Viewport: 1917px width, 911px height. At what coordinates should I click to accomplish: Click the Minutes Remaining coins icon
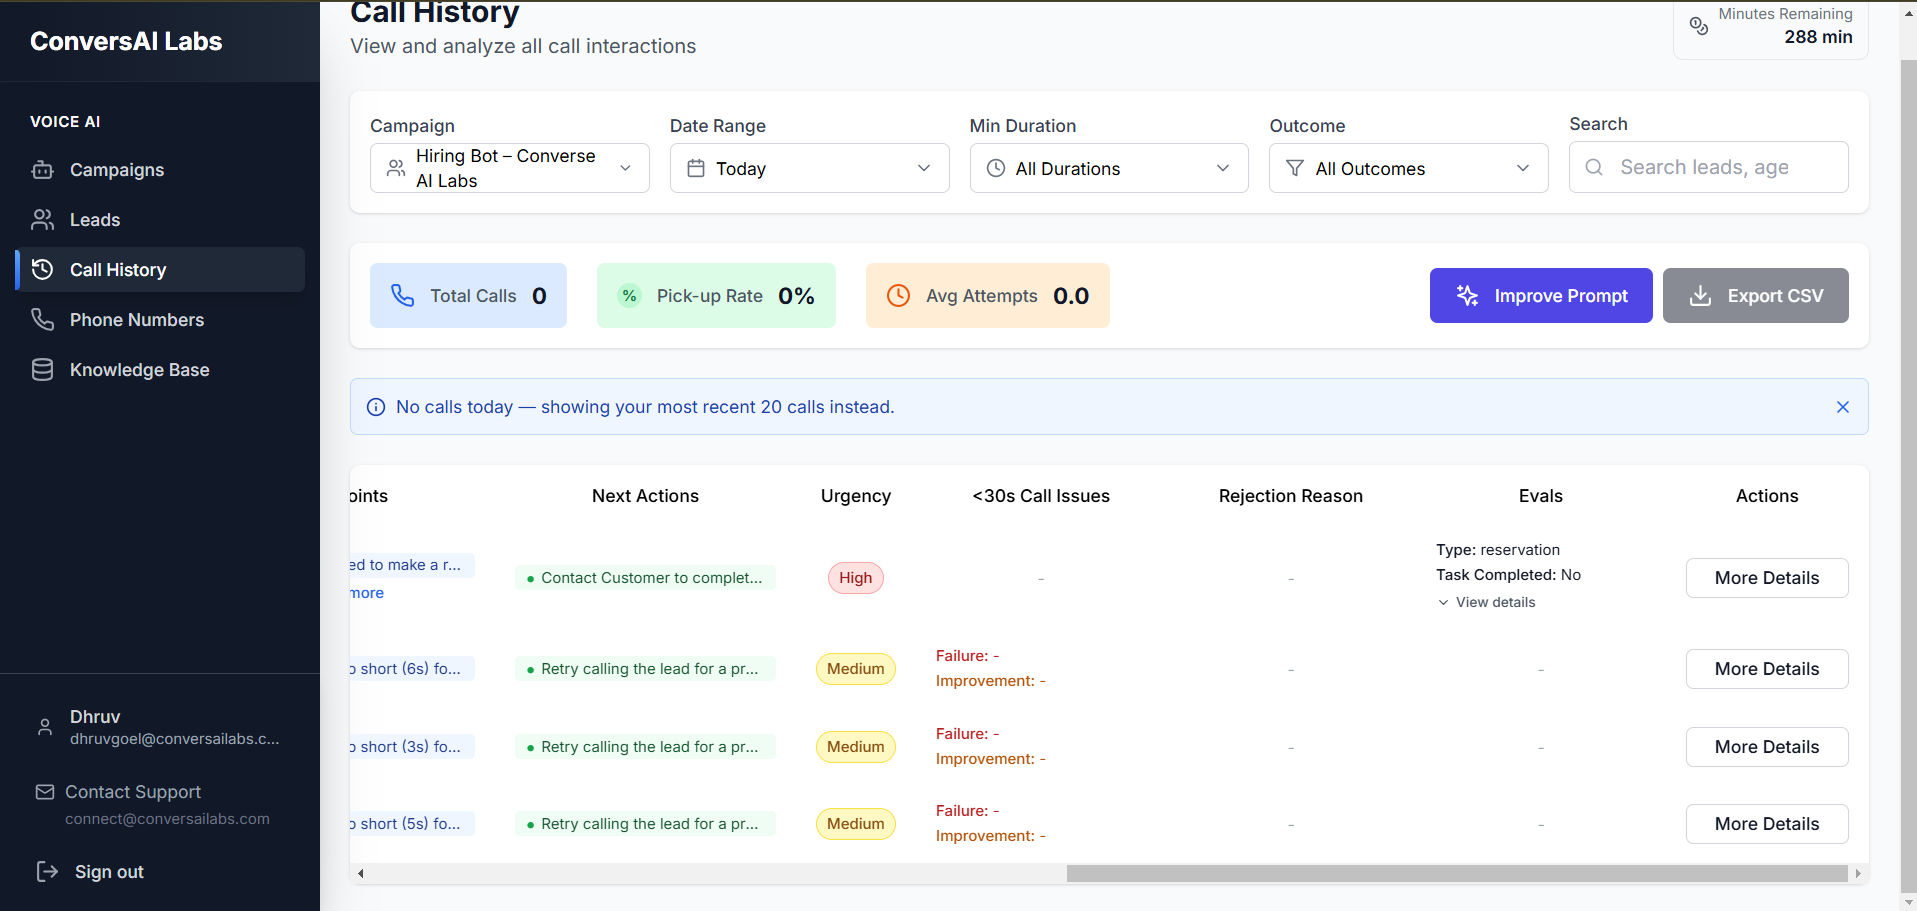click(x=1698, y=26)
